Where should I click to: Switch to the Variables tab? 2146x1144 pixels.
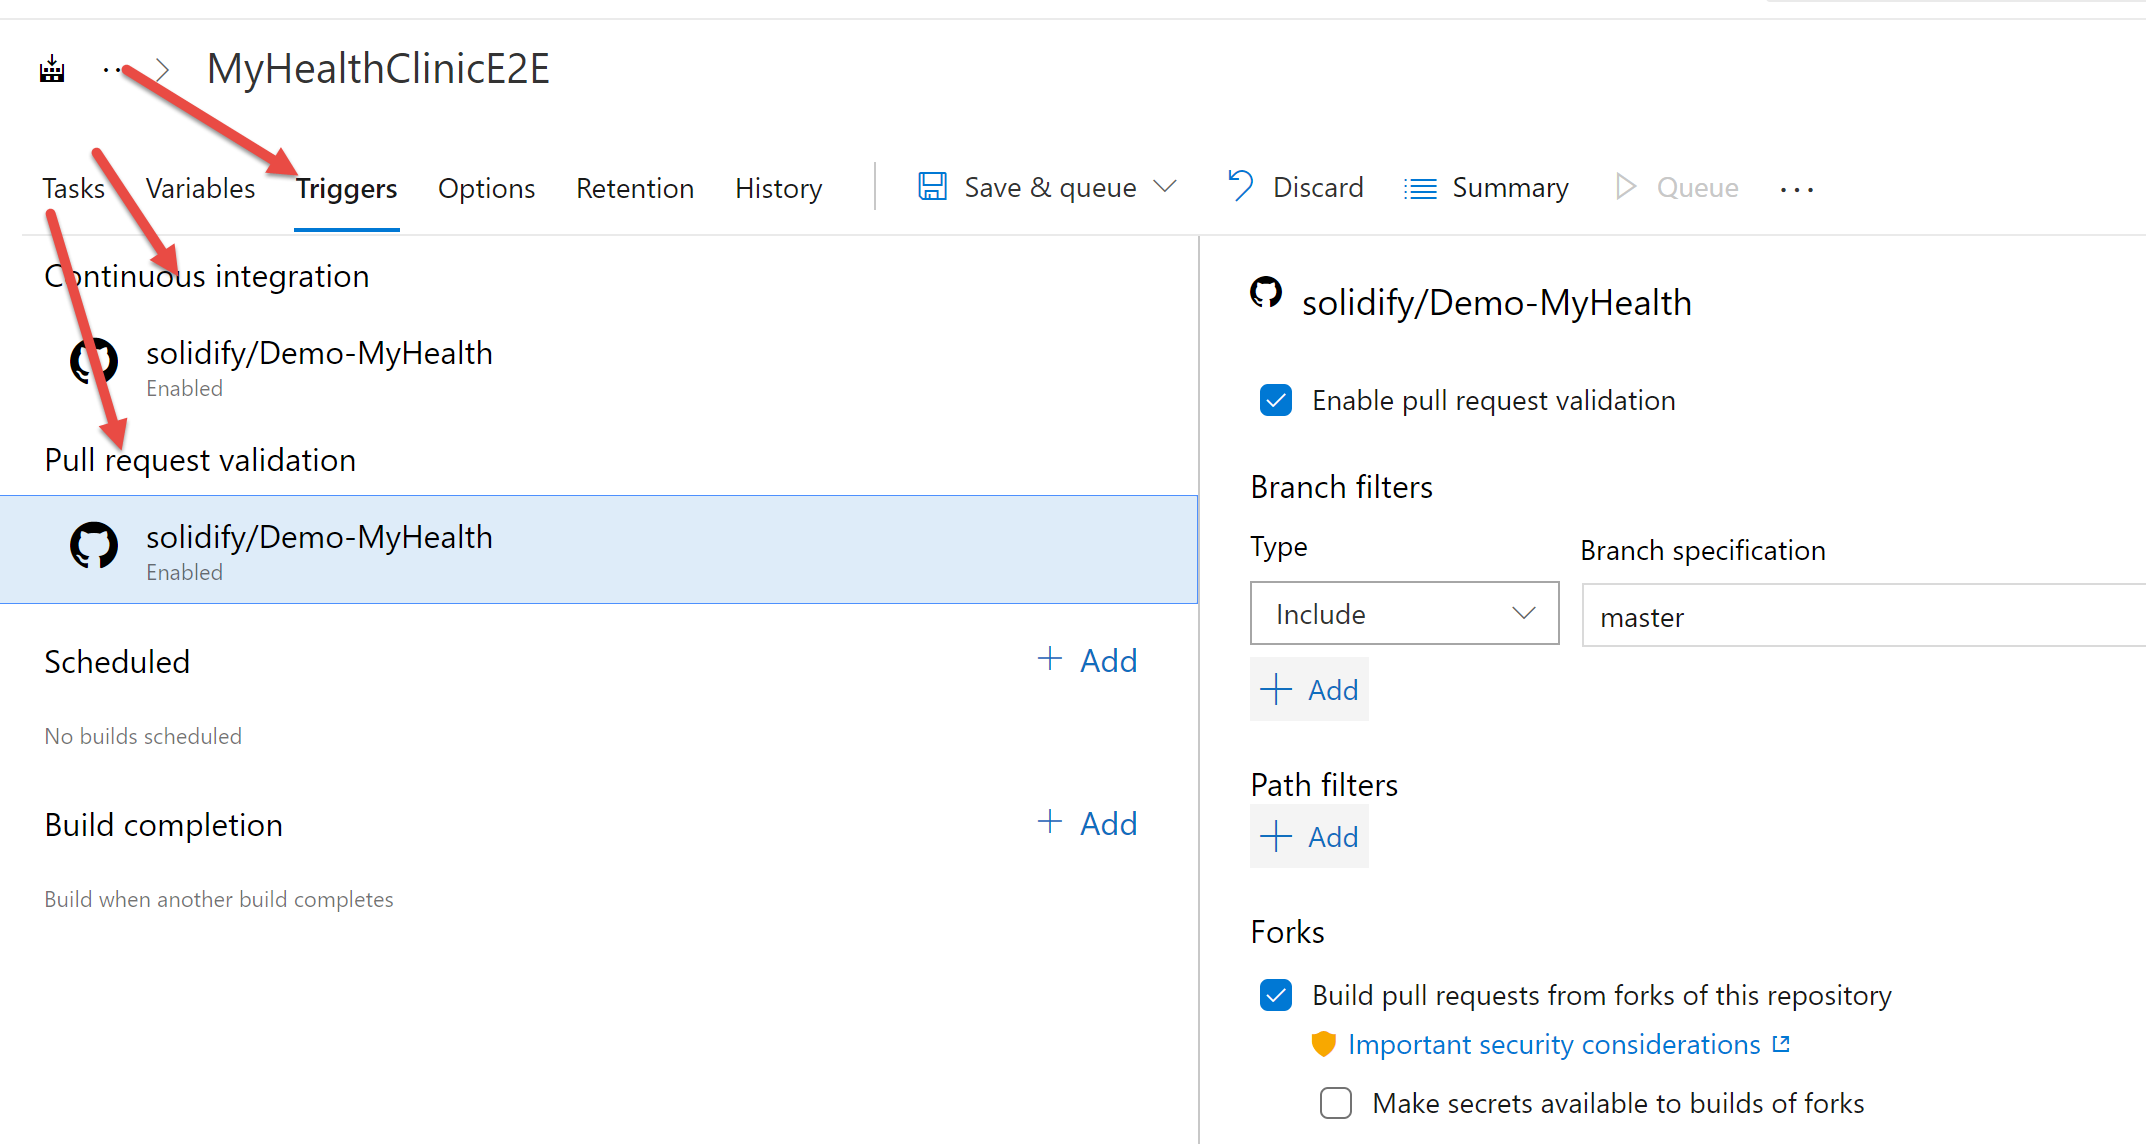pos(200,188)
